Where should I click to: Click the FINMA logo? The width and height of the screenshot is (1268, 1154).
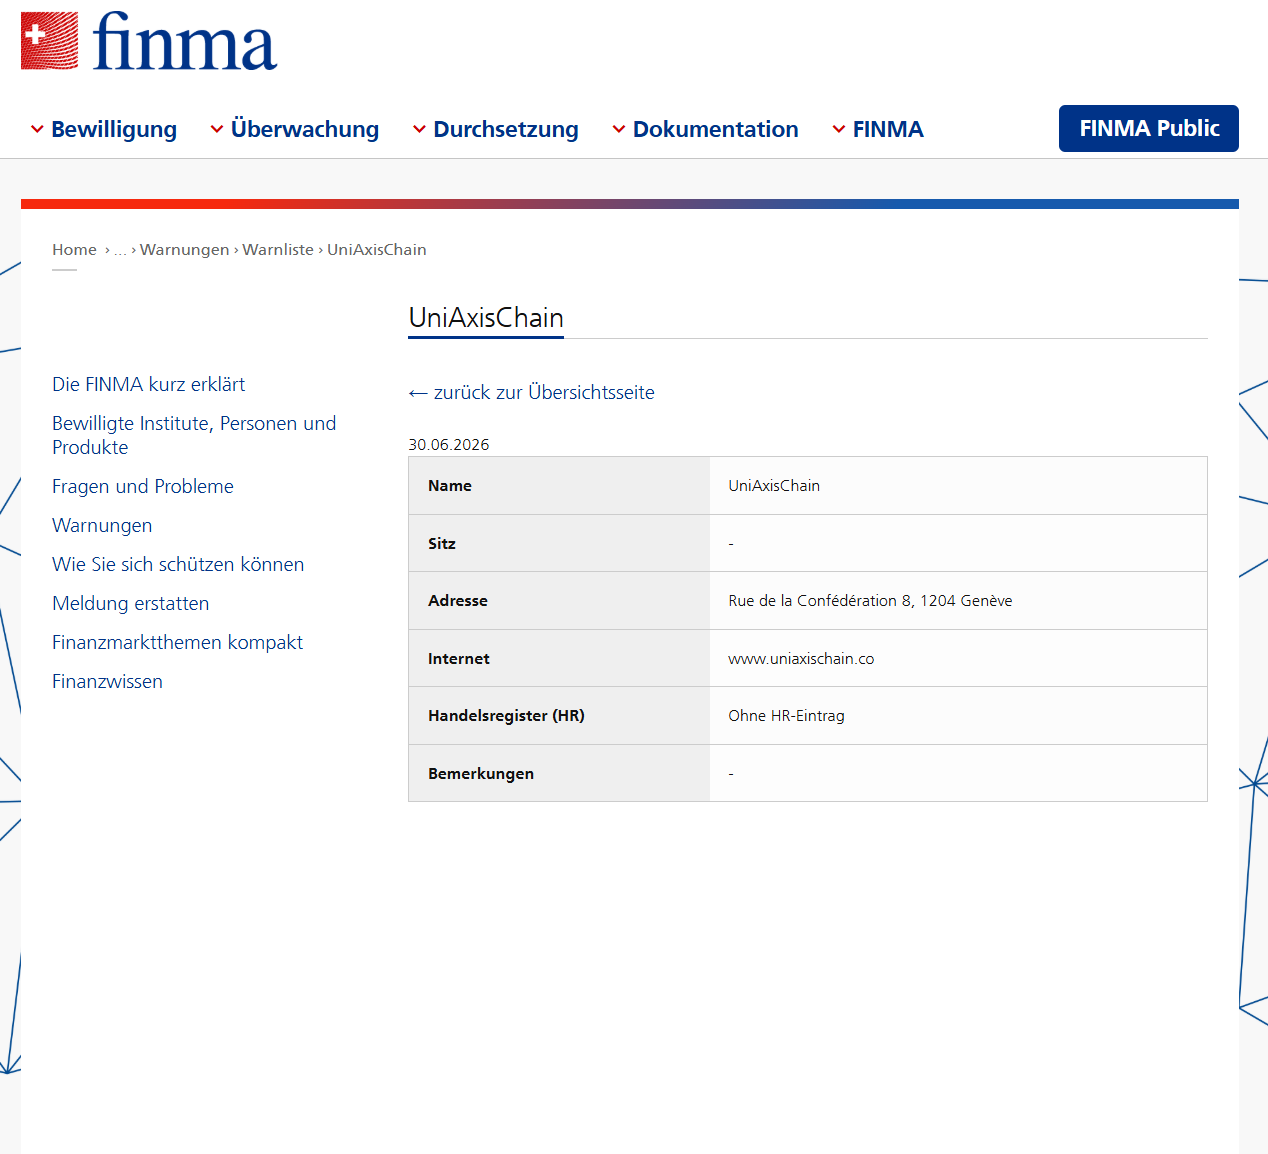(x=149, y=41)
